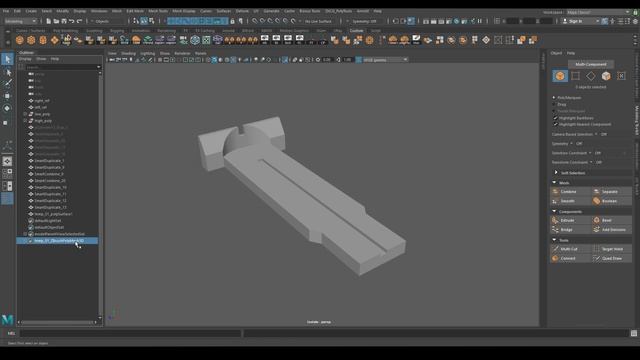The image size is (640, 360).
Task: Open the File menu
Action: tap(6, 11)
